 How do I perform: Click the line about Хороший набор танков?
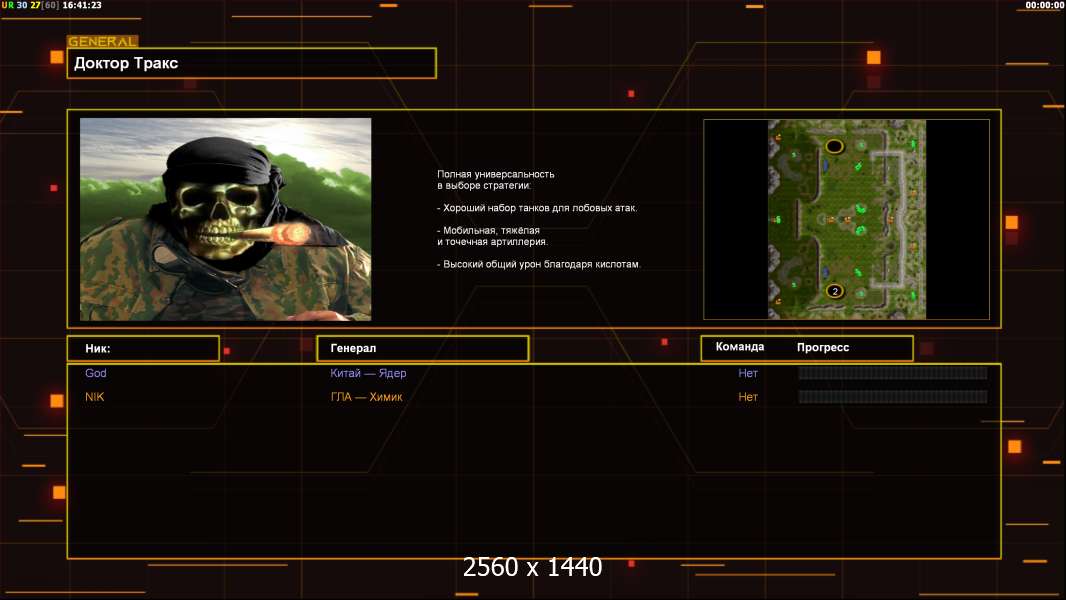[x=537, y=208]
